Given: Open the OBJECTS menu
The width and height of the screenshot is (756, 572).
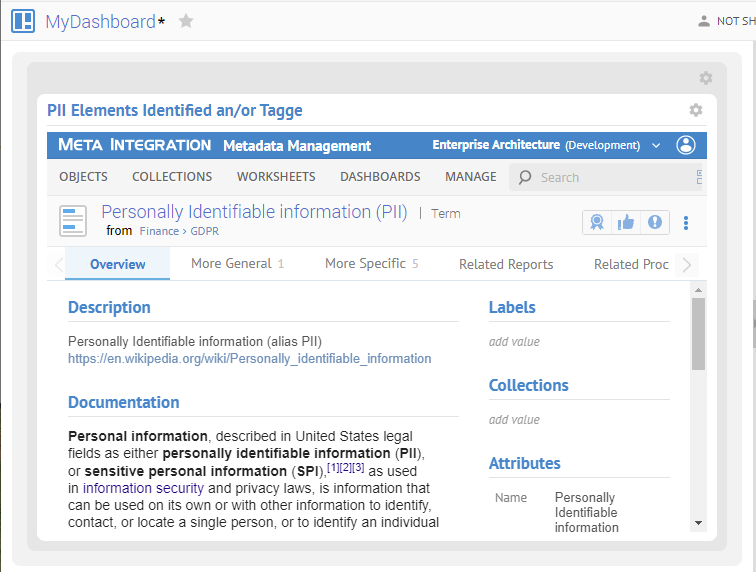Looking at the screenshot, I should (x=83, y=177).
